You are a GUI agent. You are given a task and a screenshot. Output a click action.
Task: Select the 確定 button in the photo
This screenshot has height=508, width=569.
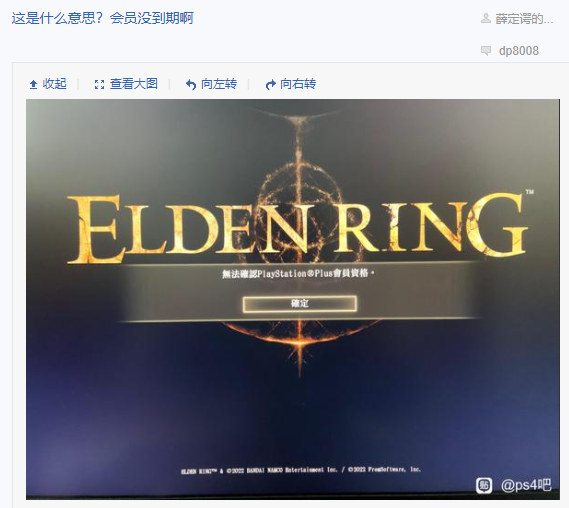(299, 304)
